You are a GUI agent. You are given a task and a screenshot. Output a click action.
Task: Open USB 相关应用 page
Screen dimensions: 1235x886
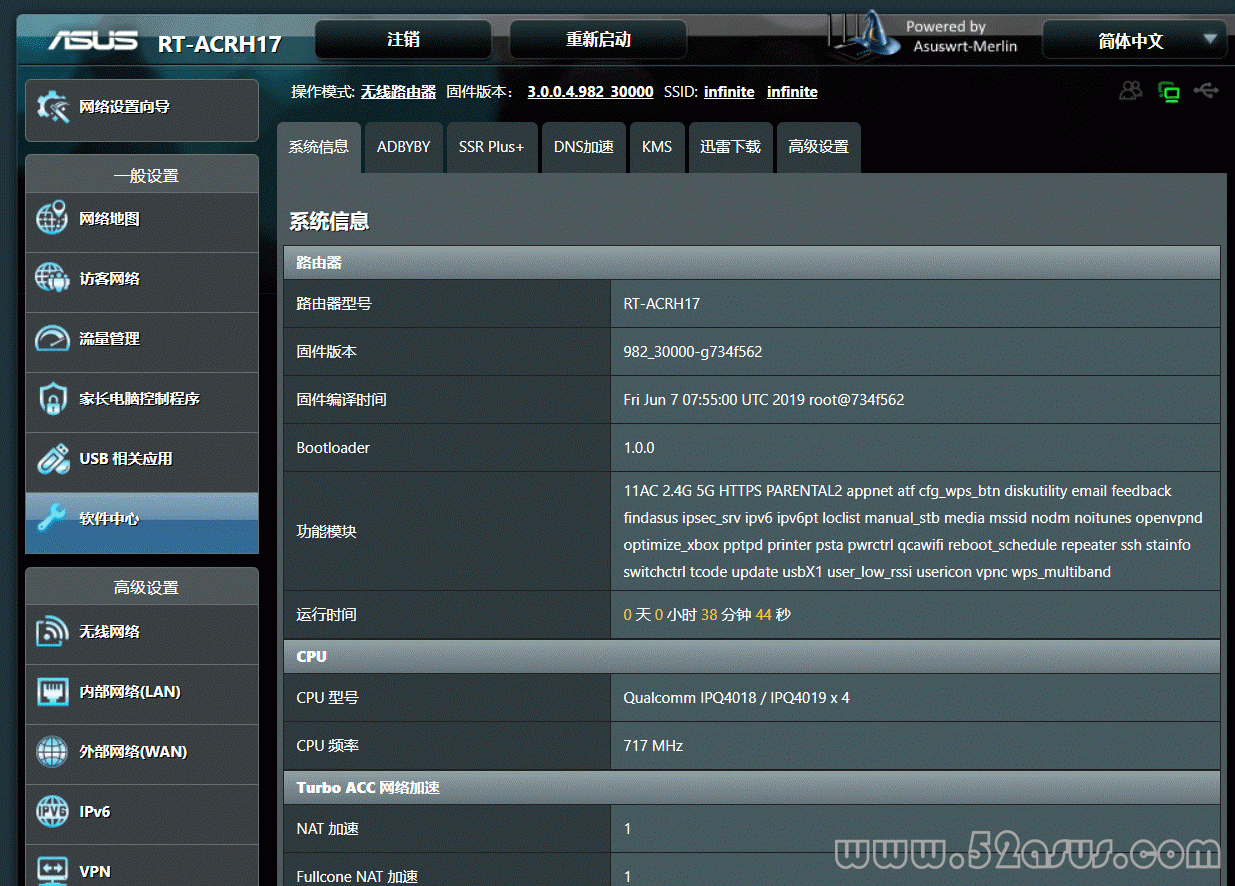(142, 462)
